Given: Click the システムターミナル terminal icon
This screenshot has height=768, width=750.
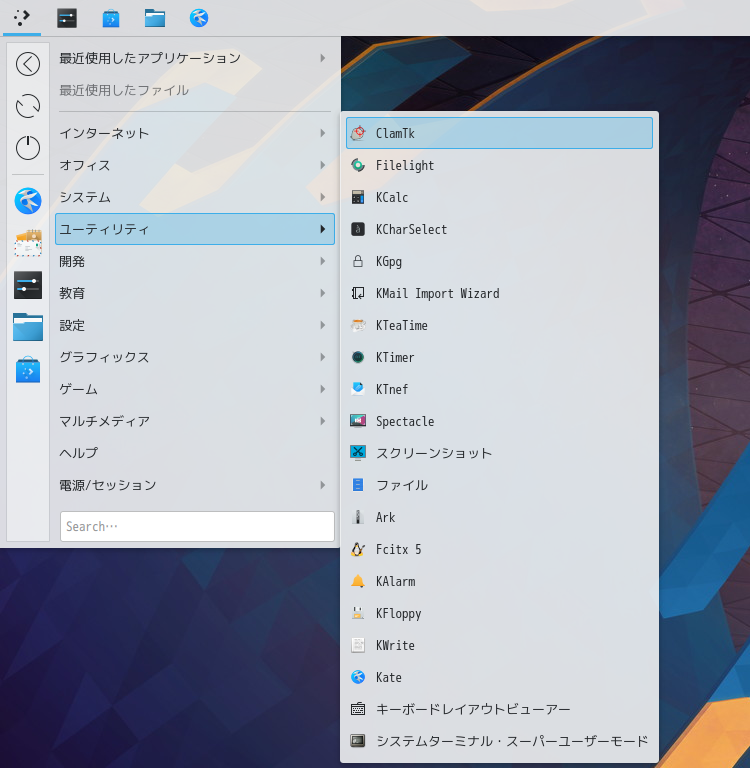Looking at the screenshot, I should coord(358,741).
